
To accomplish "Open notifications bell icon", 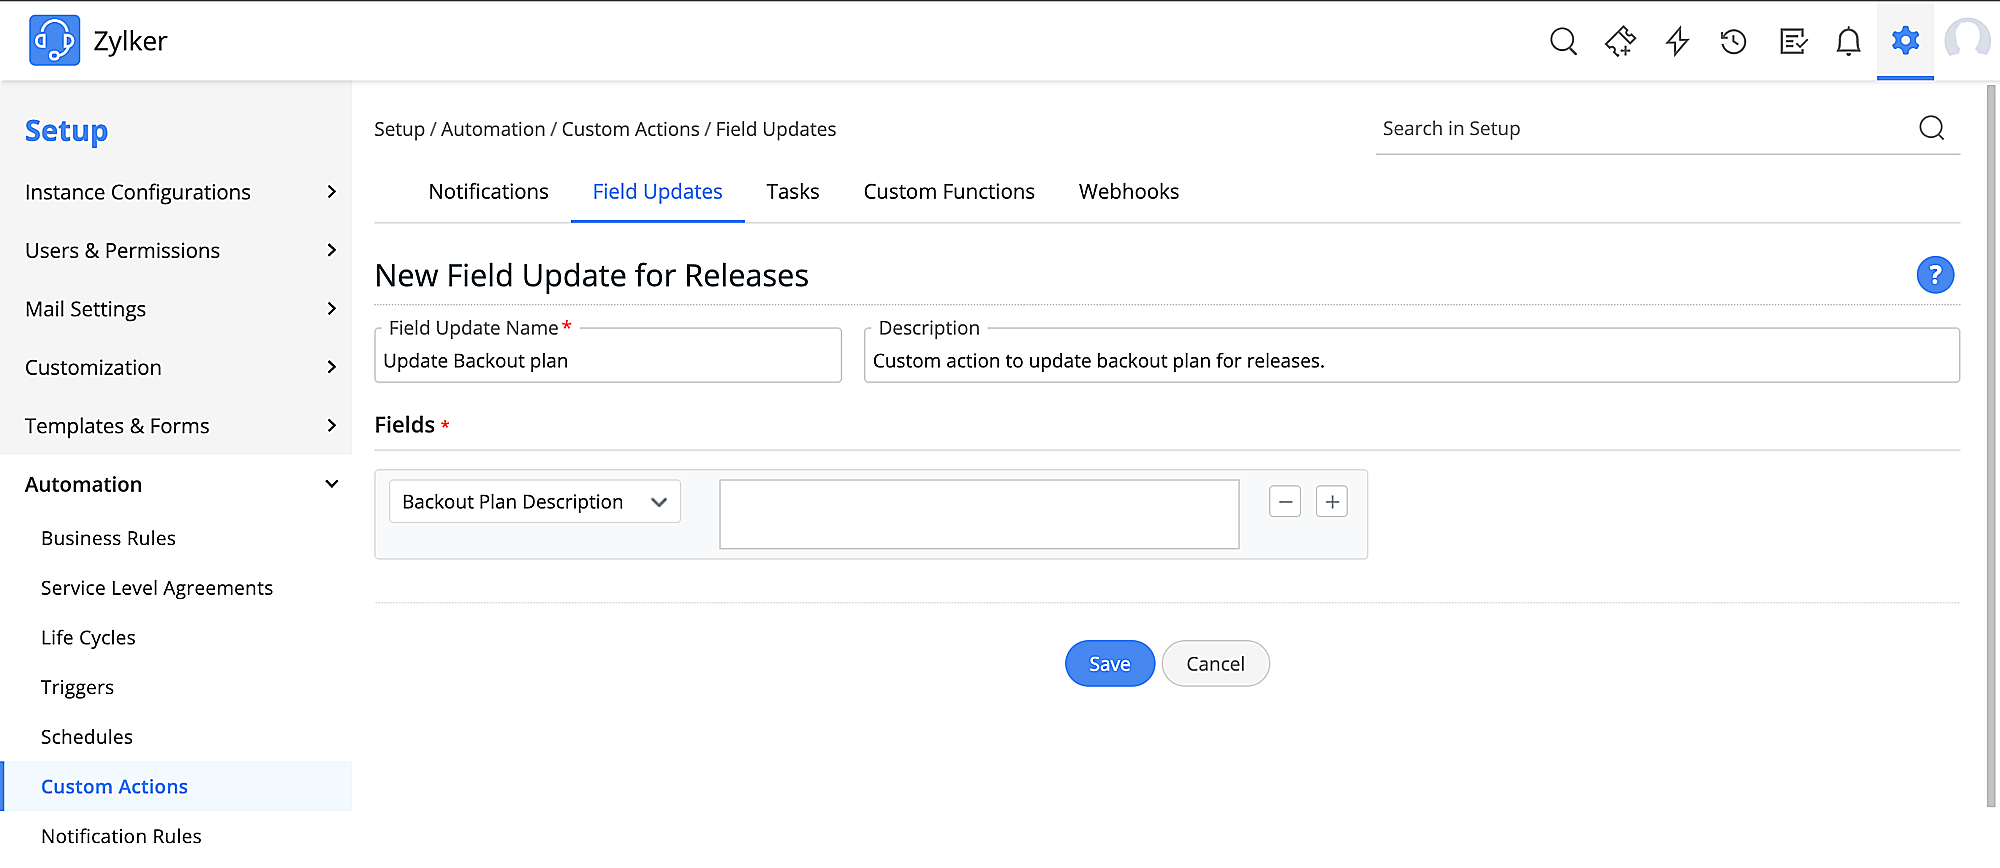I will (x=1848, y=41).
